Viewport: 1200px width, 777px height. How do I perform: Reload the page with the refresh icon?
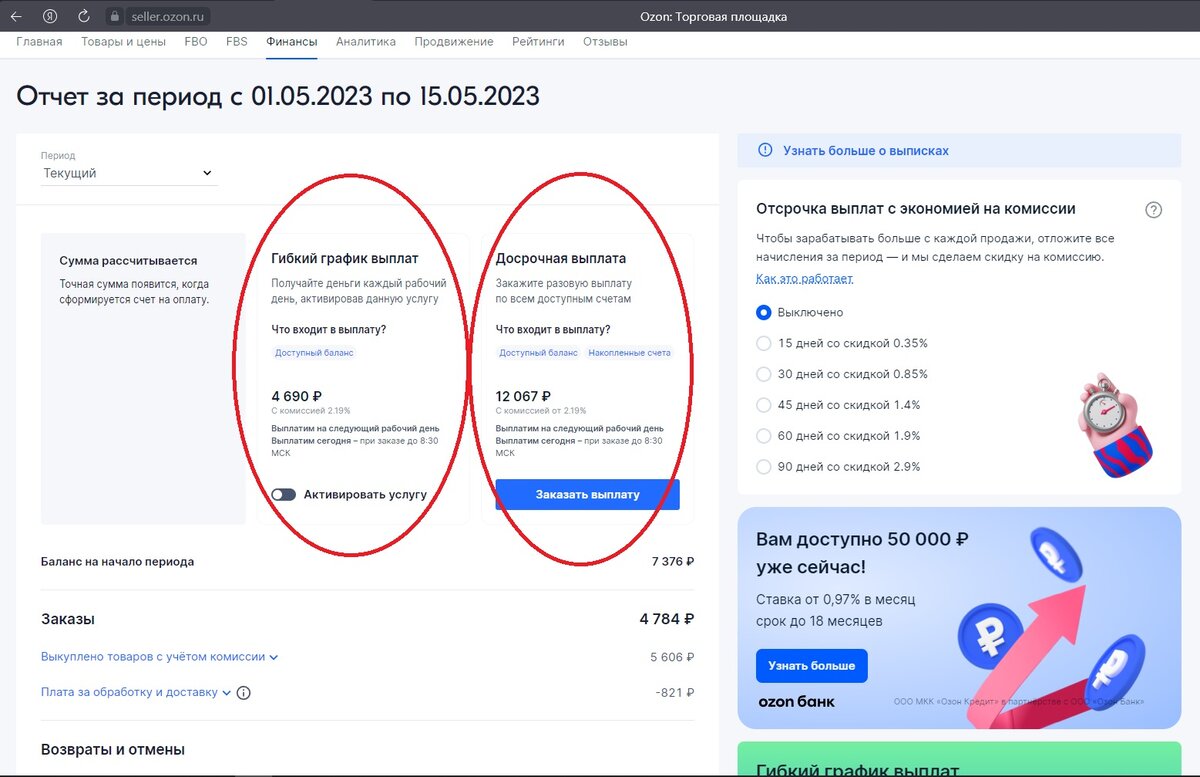pos(83,16)
